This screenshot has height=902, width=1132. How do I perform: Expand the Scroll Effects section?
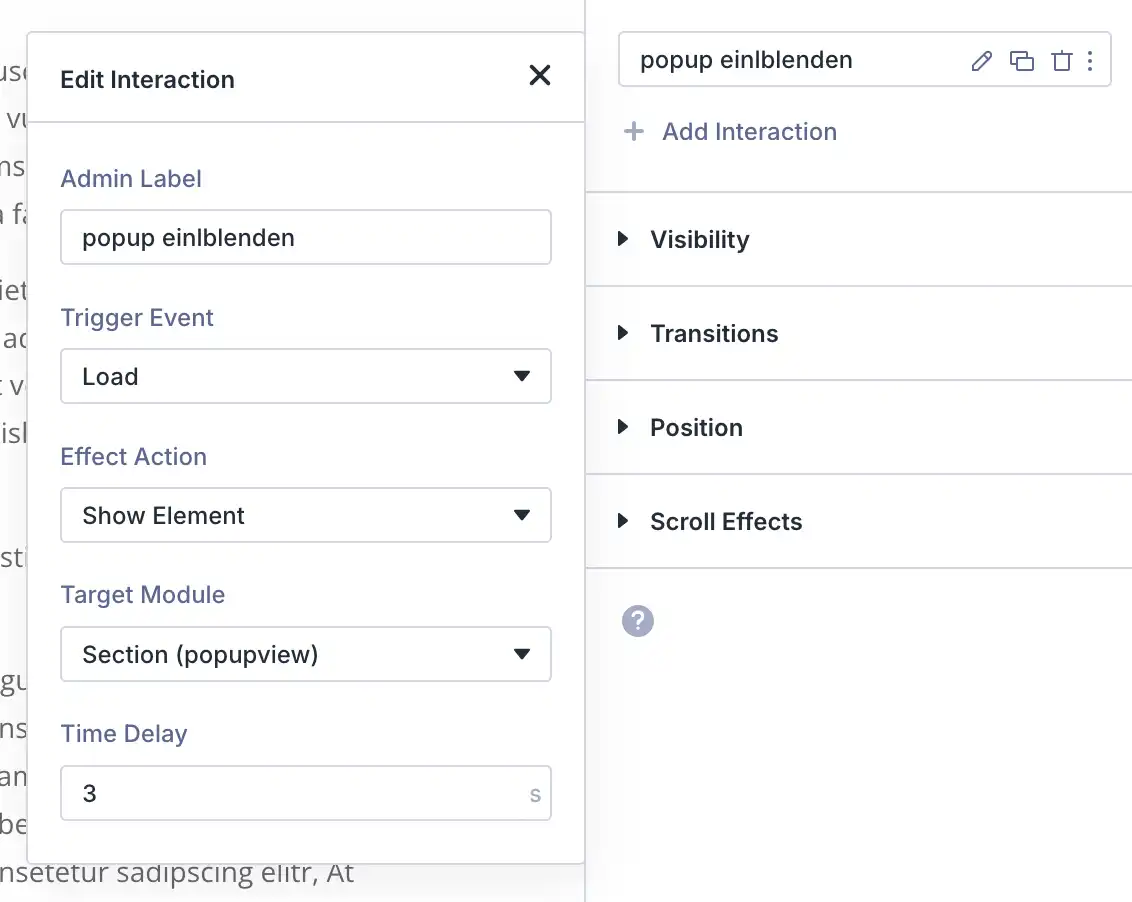coord(726,521)
